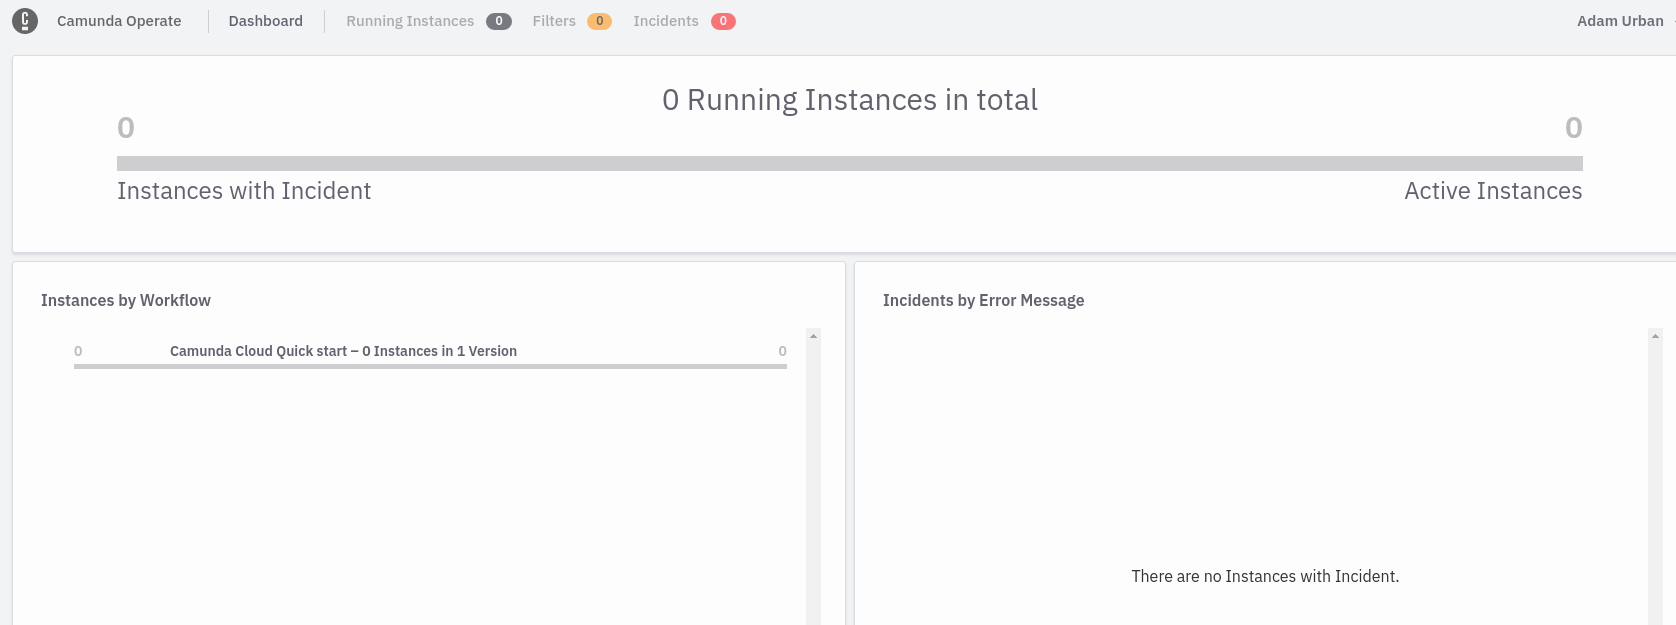Screen dimensions: 1676x625
Task: Click scroll-up arrow in Instances by Workflow panel
Action: pos(813,336)
